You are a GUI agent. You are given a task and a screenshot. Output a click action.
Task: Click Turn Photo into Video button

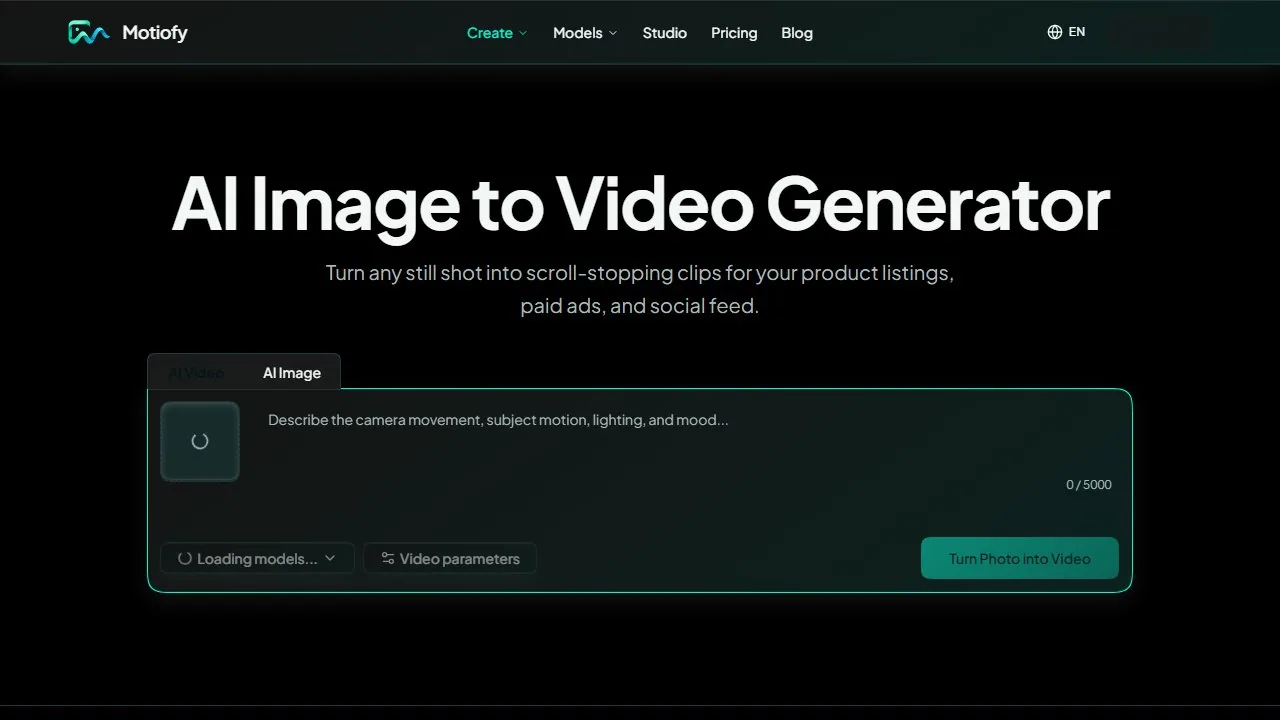pyautogui.click(x=1020, y=558)
